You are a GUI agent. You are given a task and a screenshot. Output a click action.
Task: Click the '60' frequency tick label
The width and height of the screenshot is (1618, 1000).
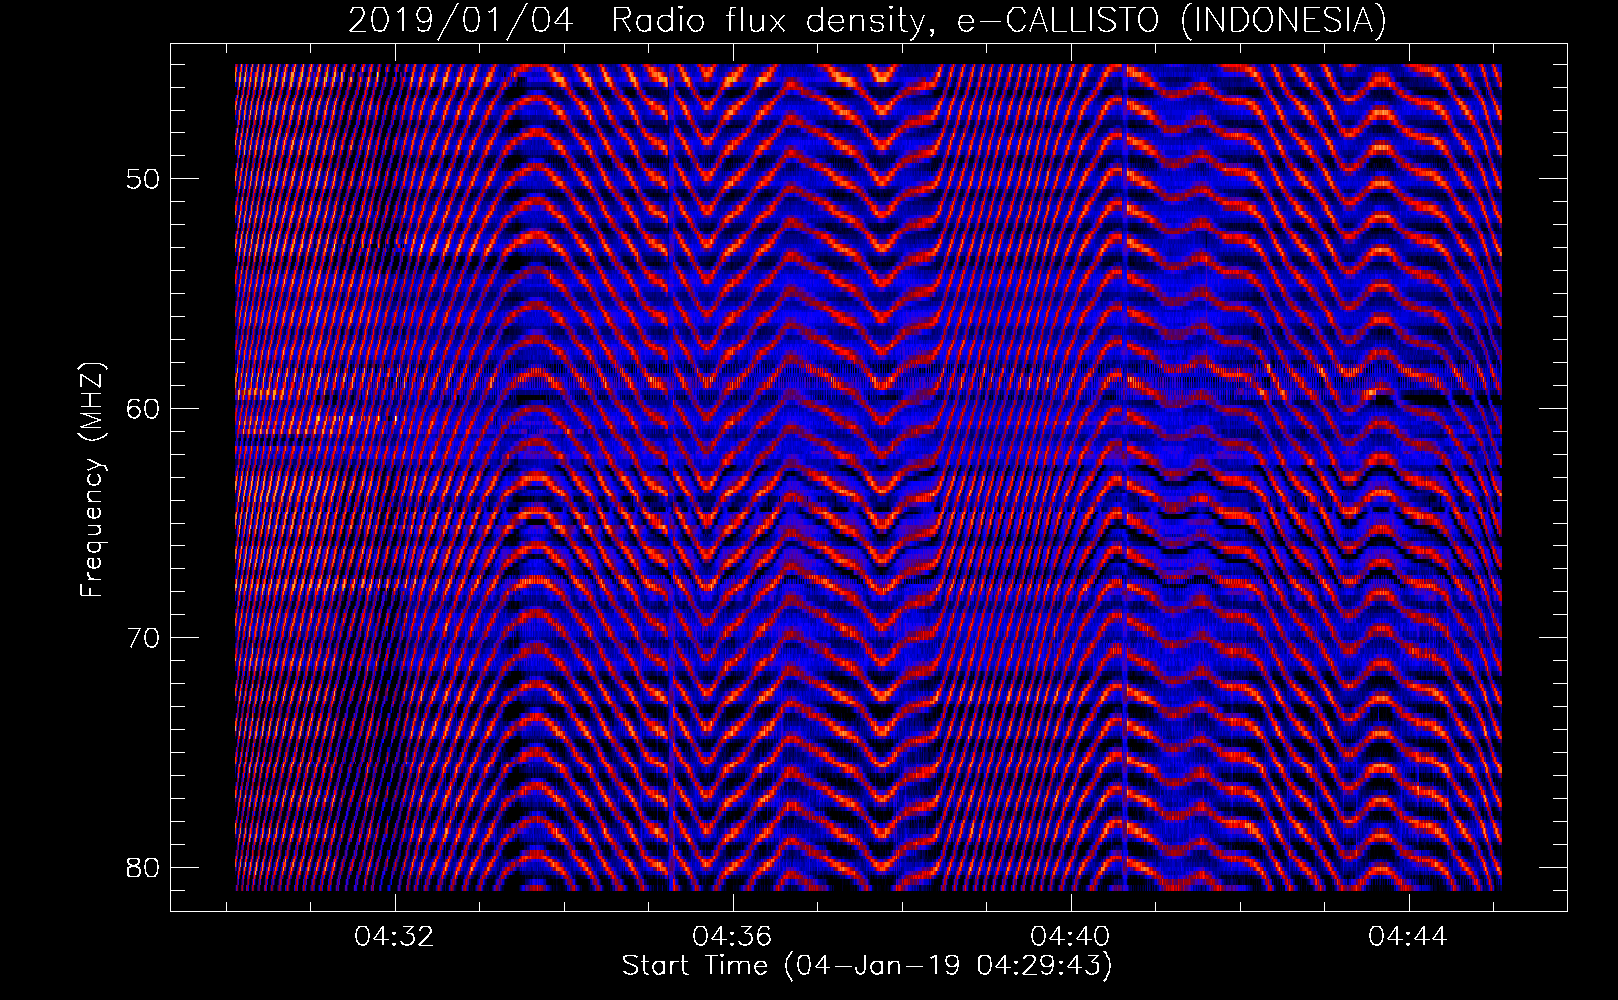[x=144, y=408]
